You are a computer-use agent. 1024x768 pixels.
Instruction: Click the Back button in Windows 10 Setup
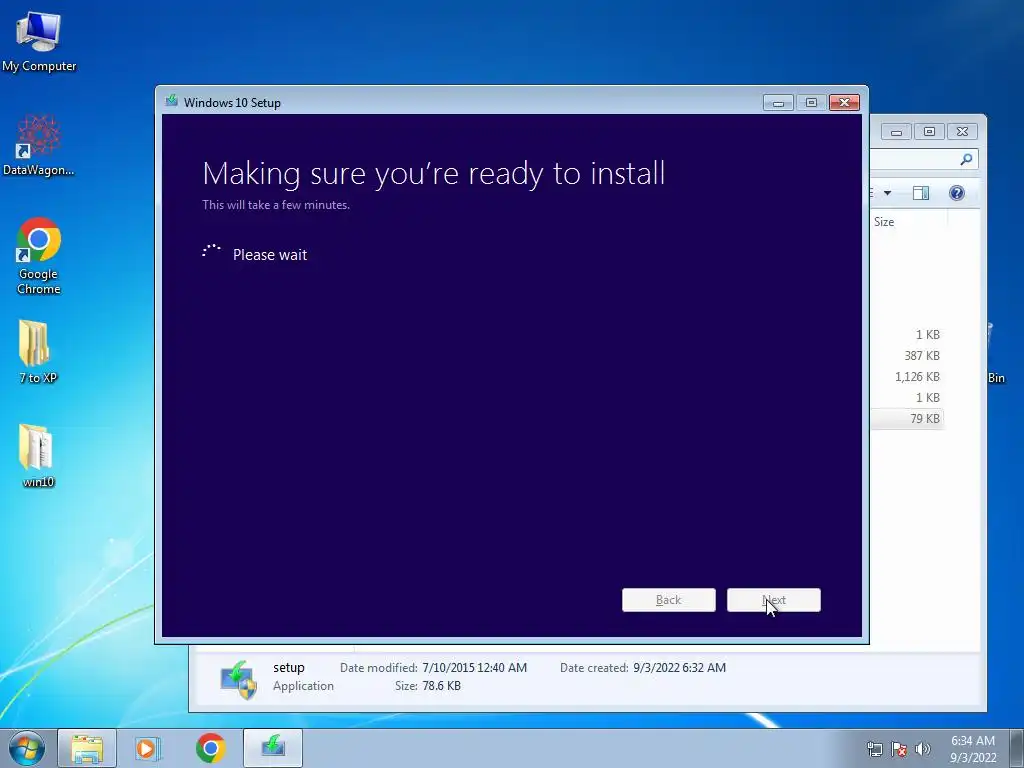[669, 600]
